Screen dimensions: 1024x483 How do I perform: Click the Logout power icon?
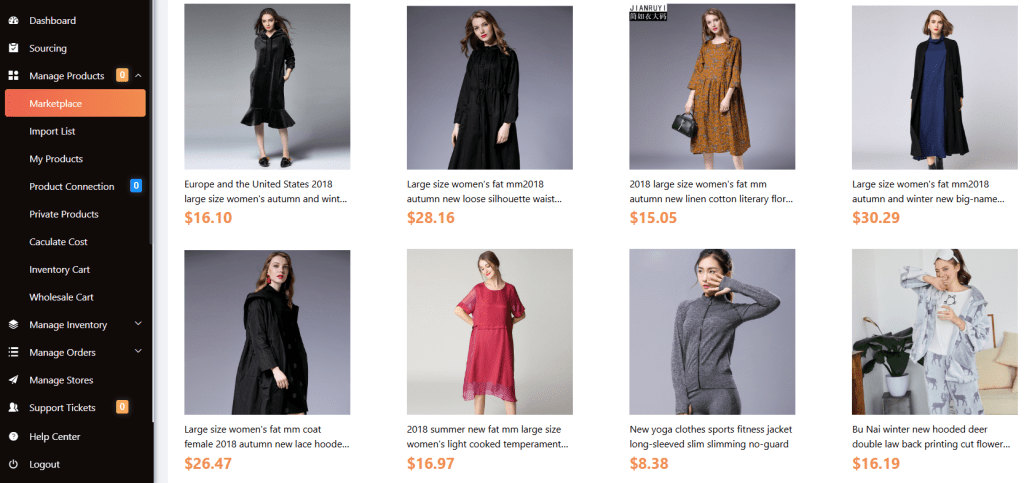click(x=13, y=465)
